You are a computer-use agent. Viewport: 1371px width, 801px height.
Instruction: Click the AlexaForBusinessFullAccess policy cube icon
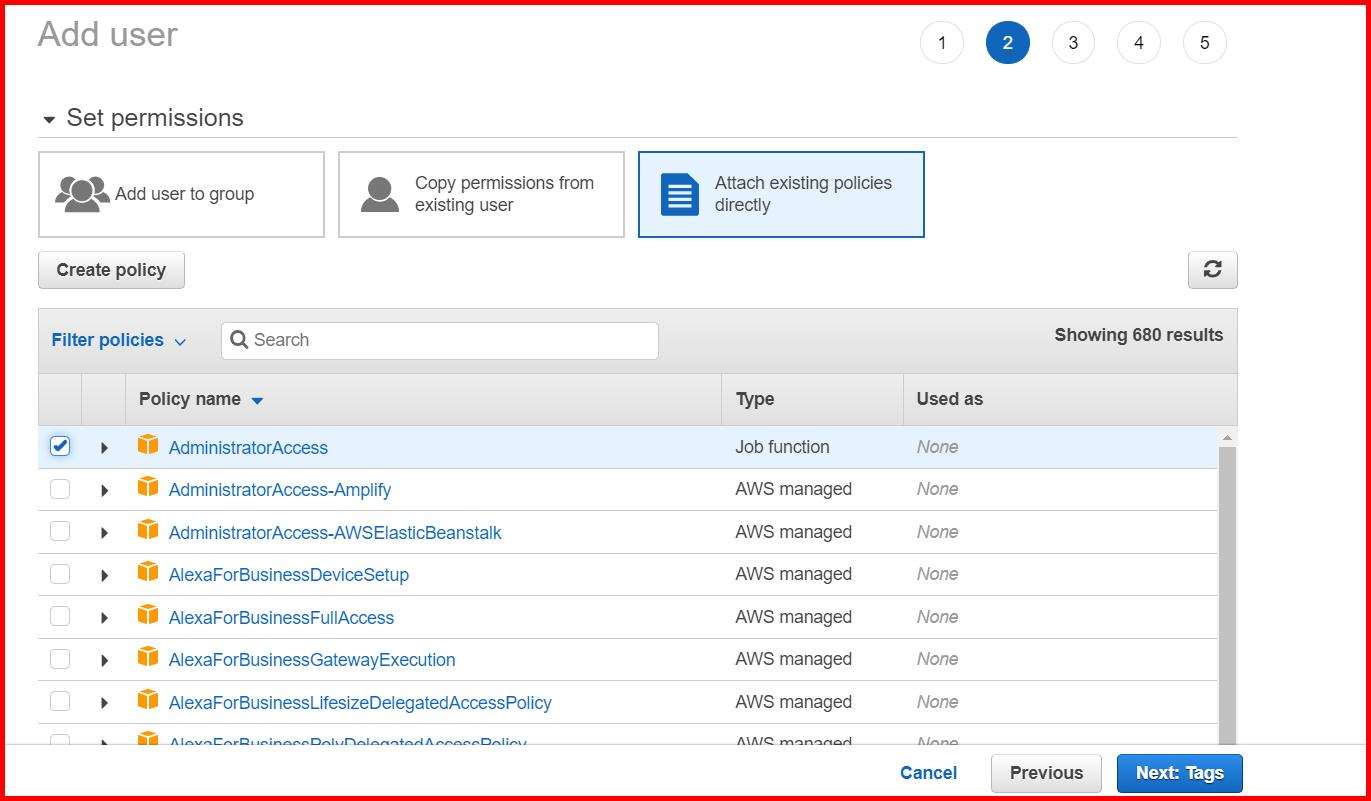point(147,616)
